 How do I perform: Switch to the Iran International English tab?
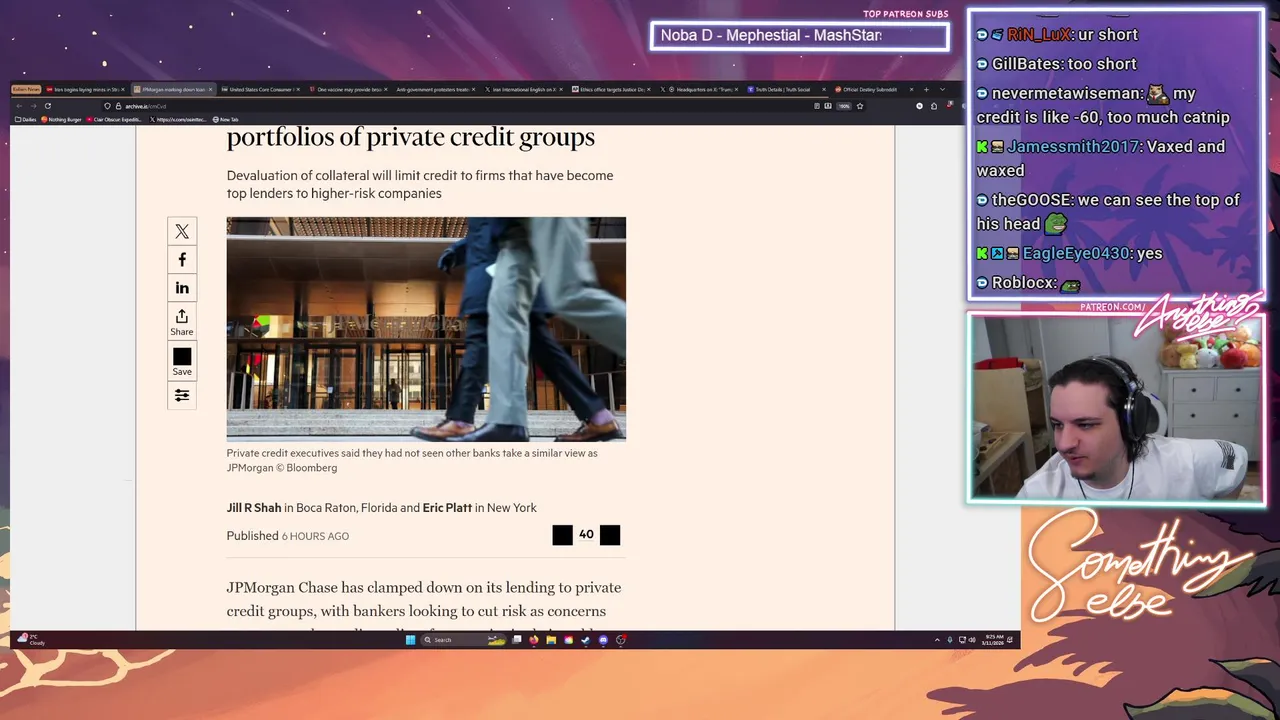[523, 89]
